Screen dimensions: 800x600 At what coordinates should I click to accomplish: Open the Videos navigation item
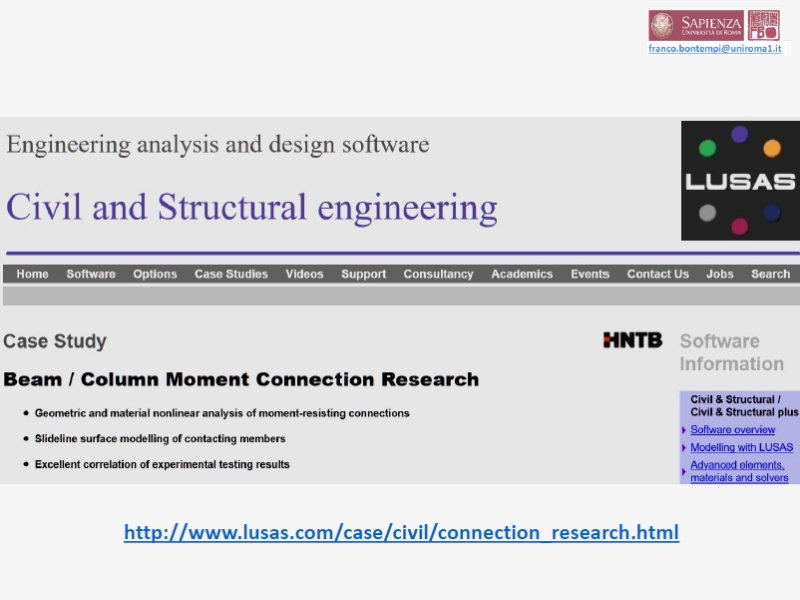coord(304,274)
